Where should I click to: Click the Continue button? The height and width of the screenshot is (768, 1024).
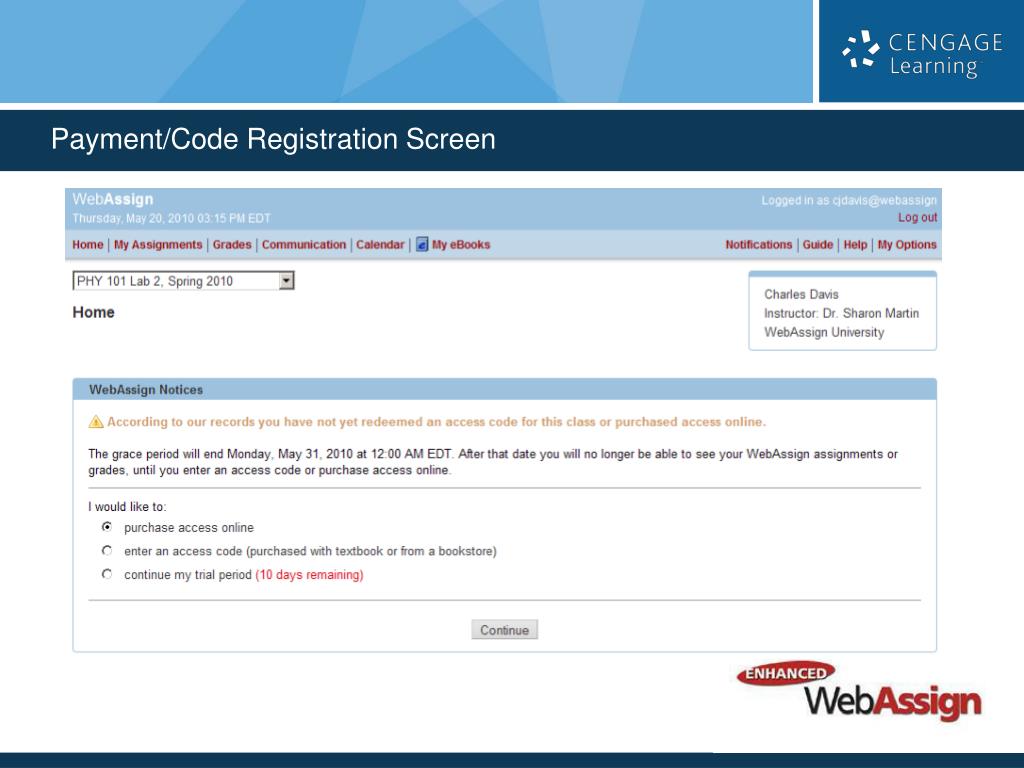pyautogui.click(x=504, y=630)
